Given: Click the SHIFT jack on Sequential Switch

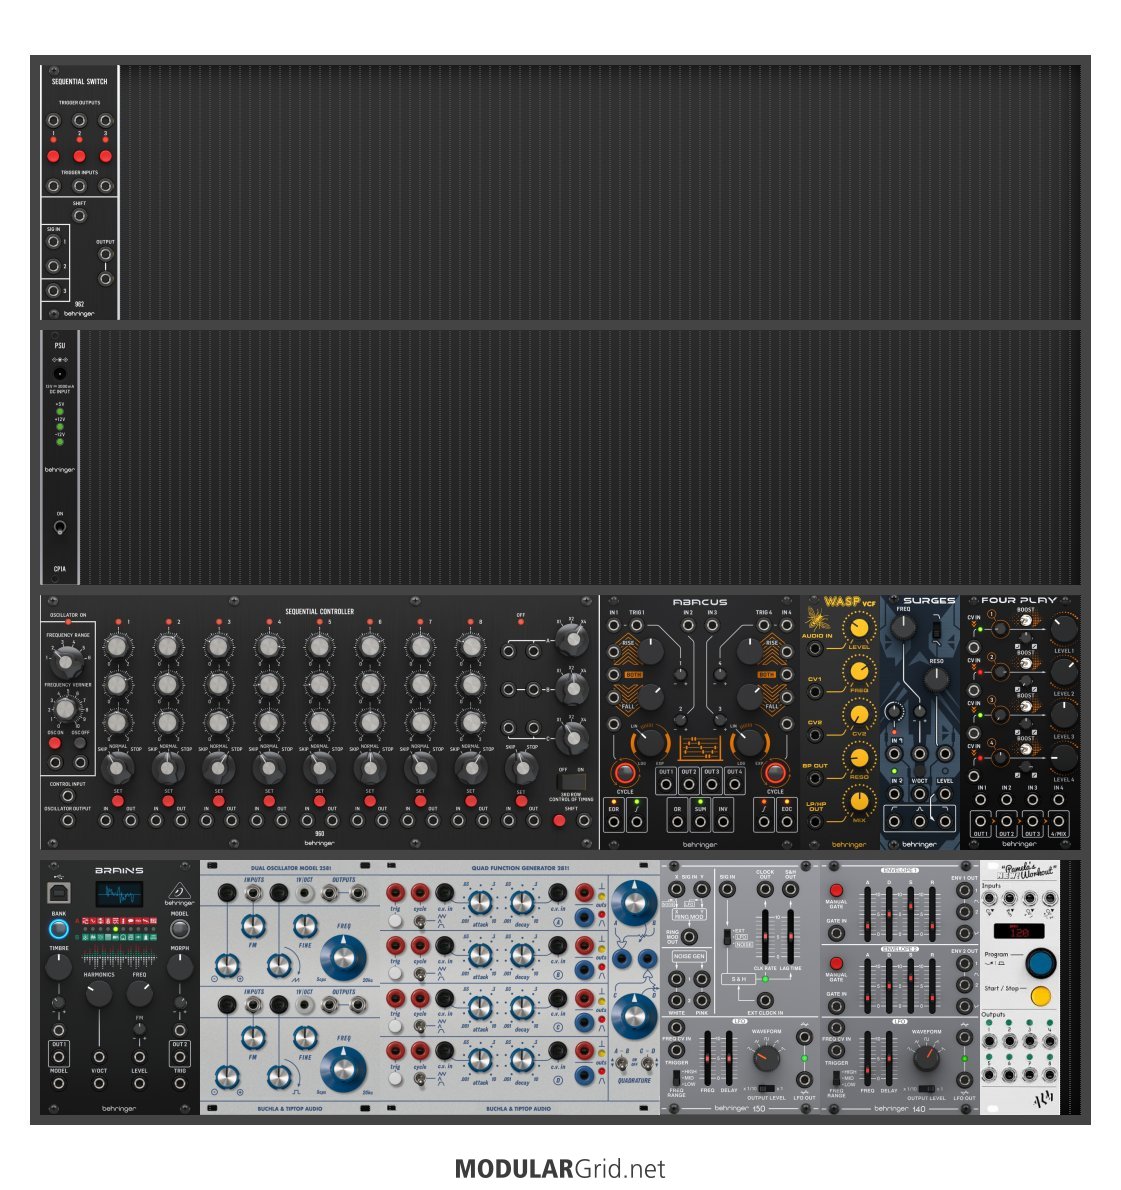Looking at the screenshot, I should click(79, 216).
